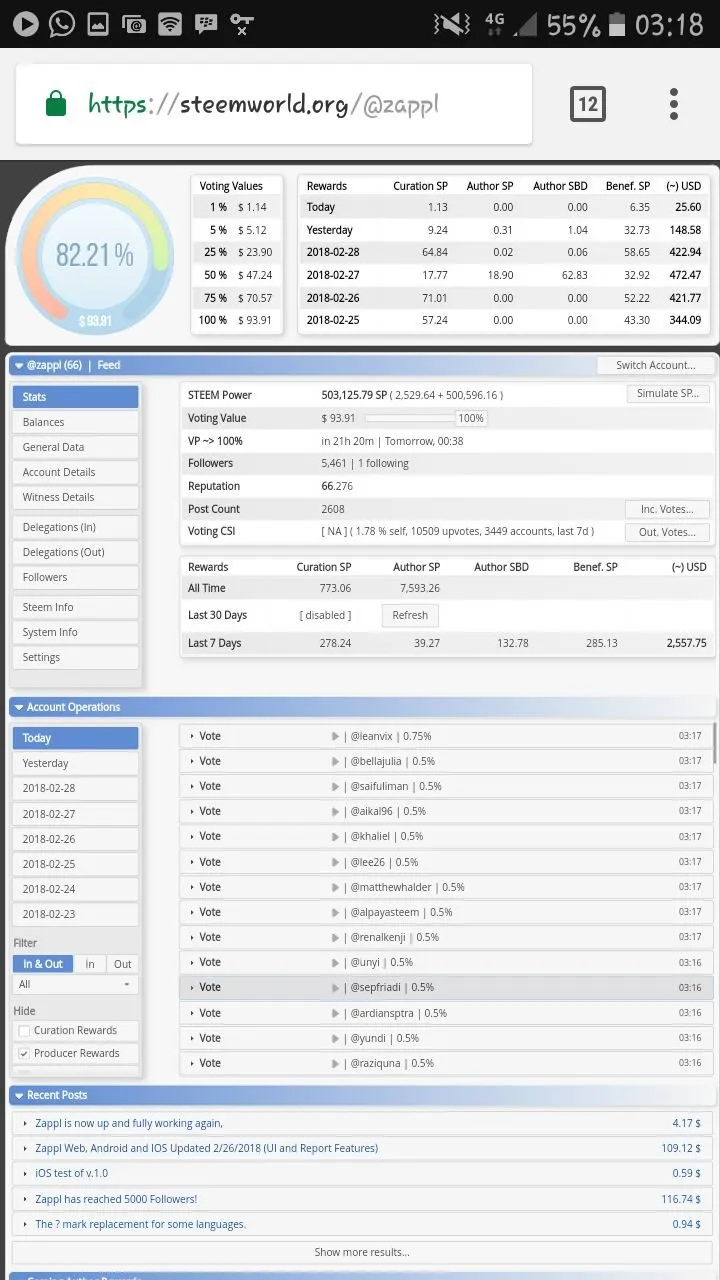The image size is (720, 1280).
Task: Click the Out. Votes... button
Action: point(668,532)
